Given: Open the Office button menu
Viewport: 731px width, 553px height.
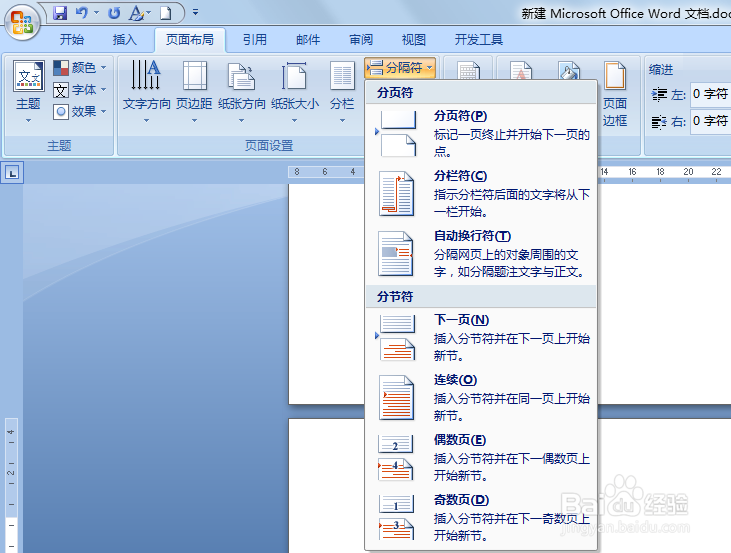Looking at the screenshot, I should click(x=21, y=22).
